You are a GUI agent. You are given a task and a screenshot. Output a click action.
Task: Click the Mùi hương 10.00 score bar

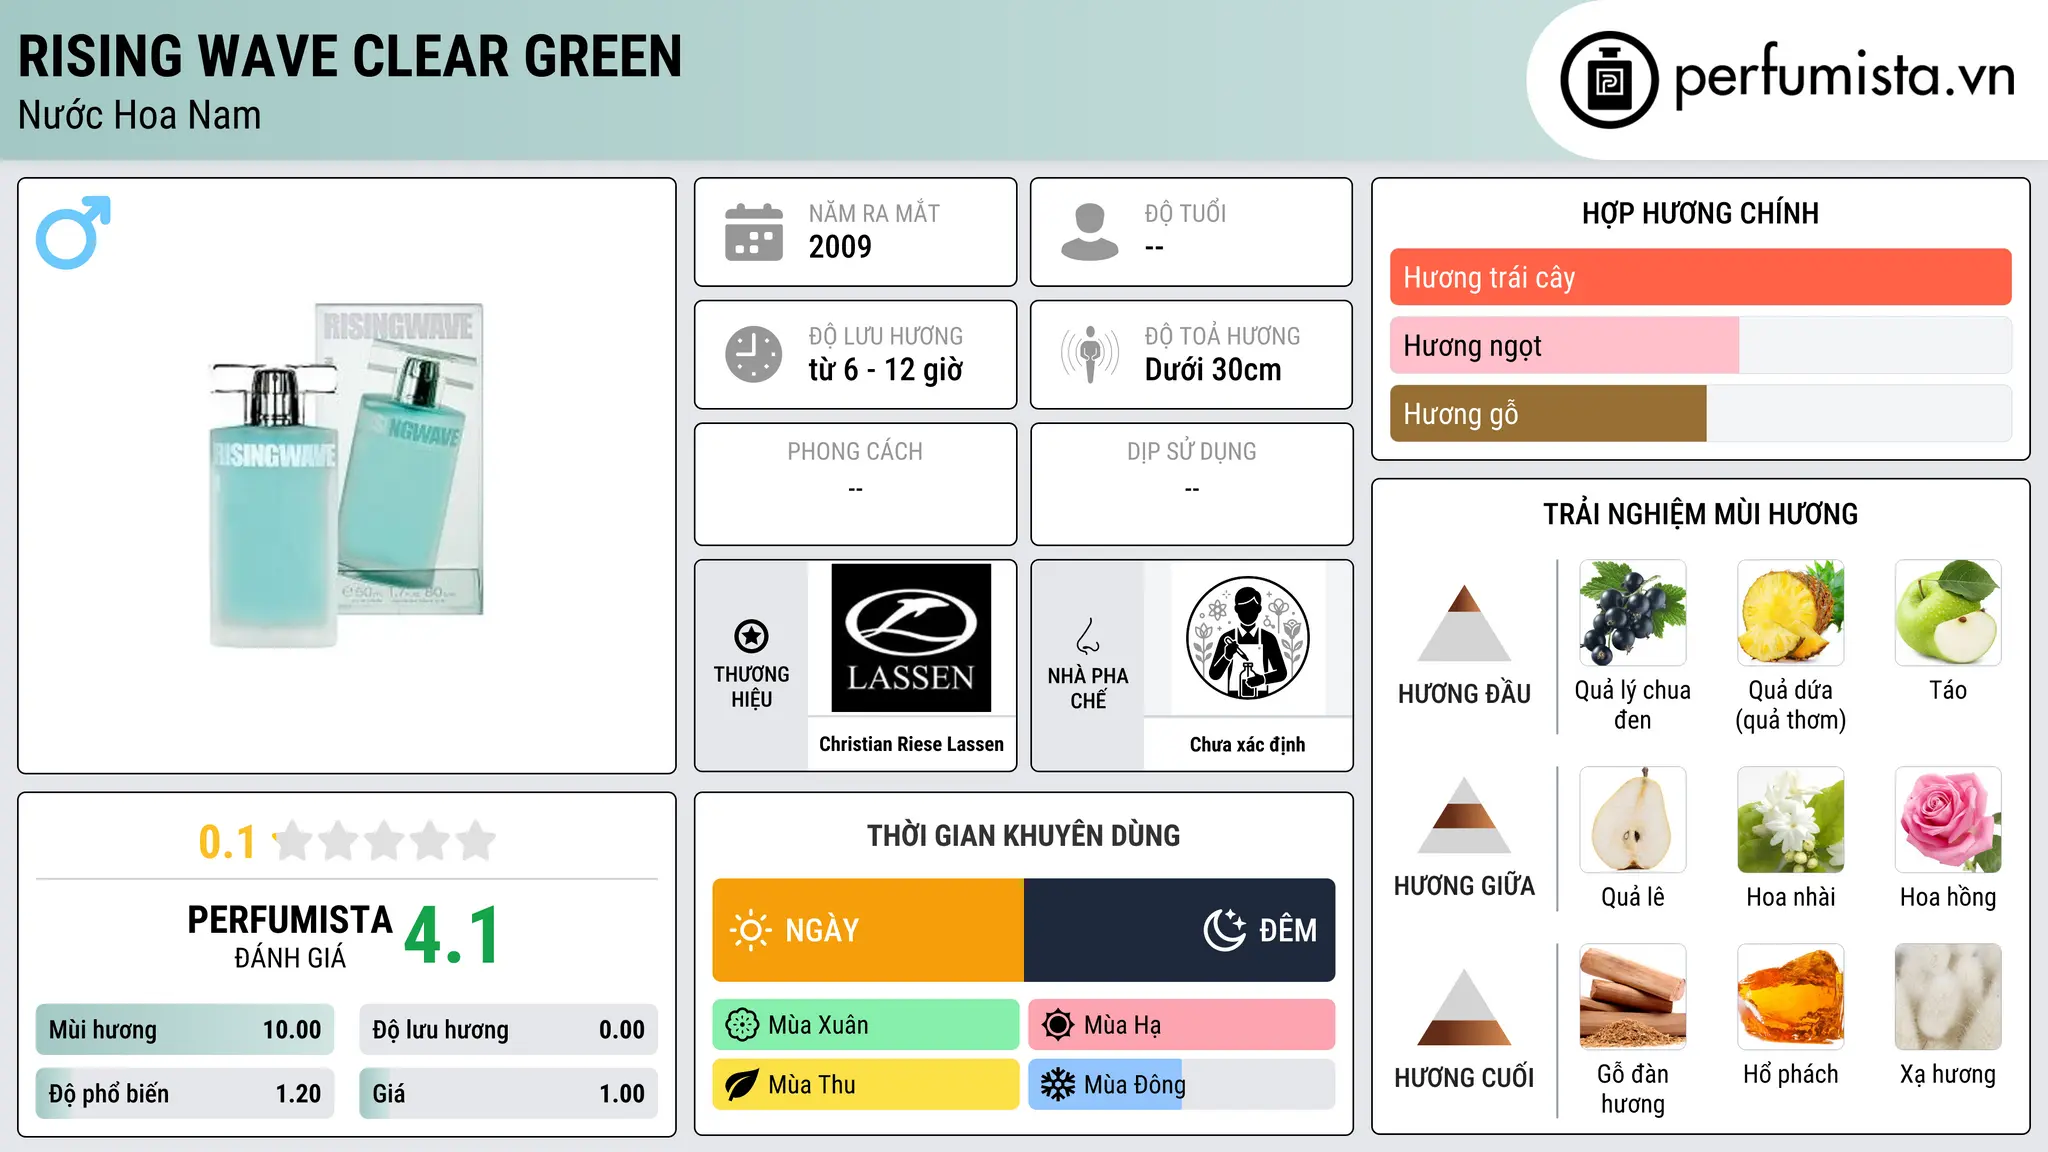pos(185,1030)
